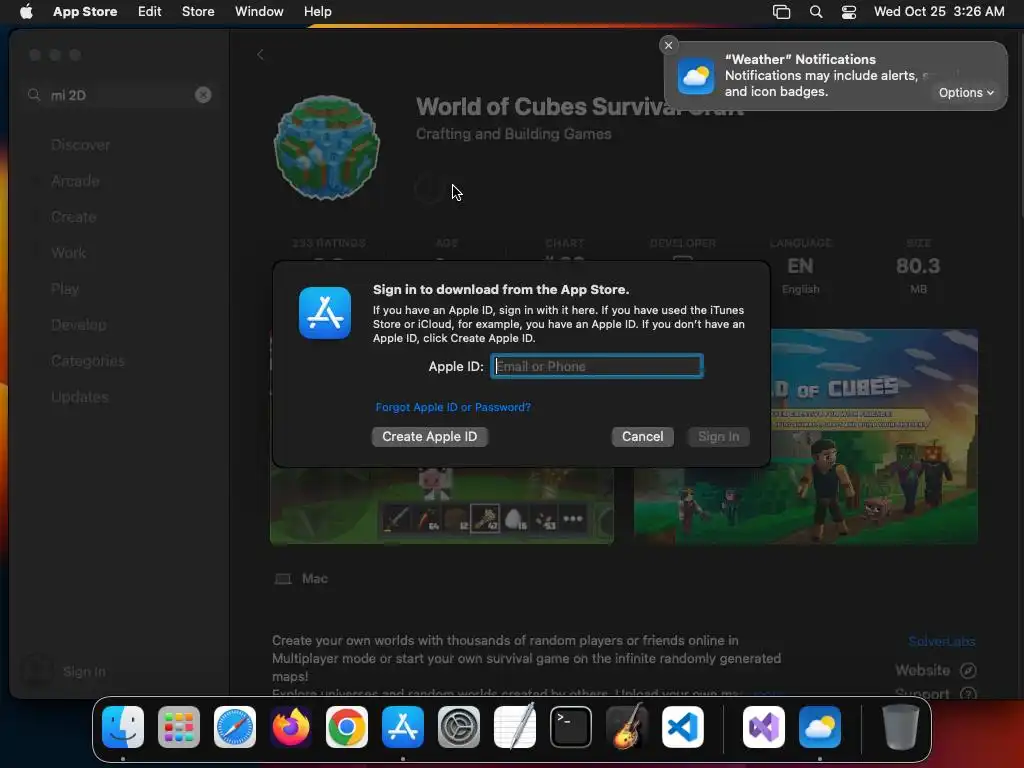Select Categories in the sidebar
1024x768 pixels.
[88, 360]
